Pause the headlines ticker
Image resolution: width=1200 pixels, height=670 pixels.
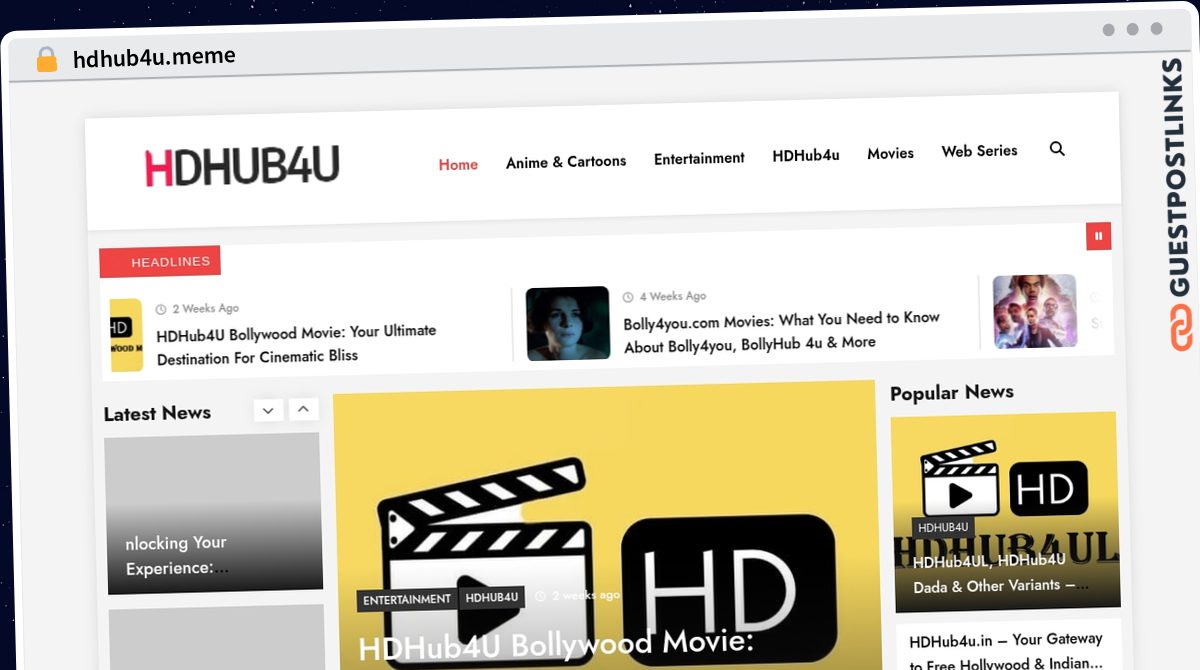tap(1098, 236)
